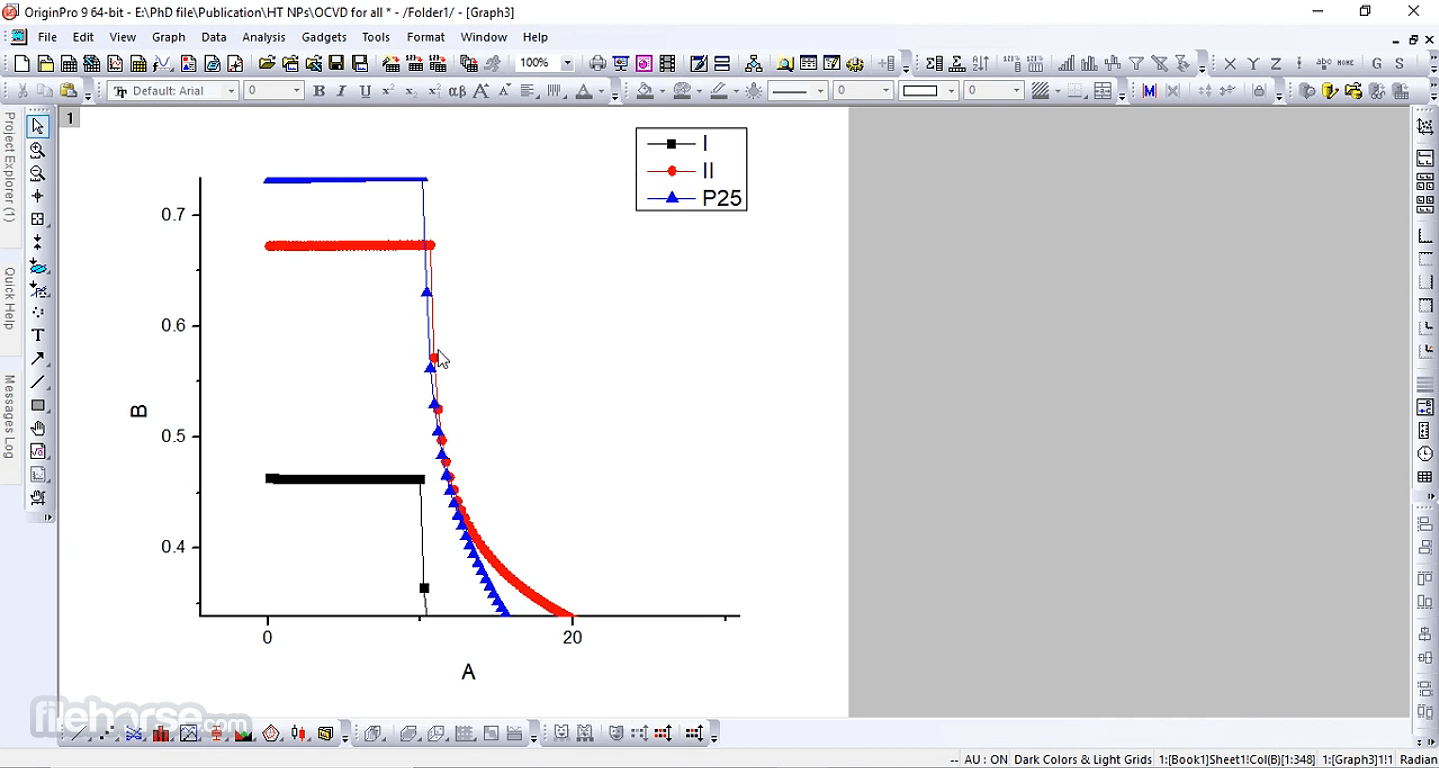Click Dark Colors & Light Grids status entry
This screenshot has width=1439, height=768.
1082,760
